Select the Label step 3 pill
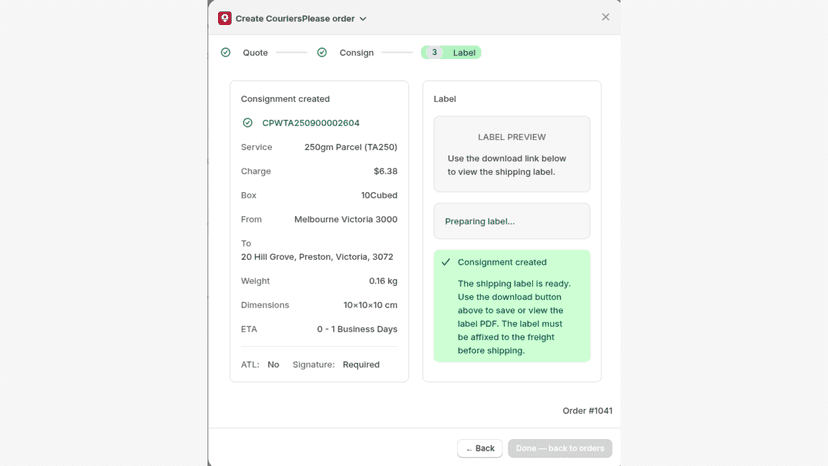This screenshot has width=828, height=466. (451, 52)
